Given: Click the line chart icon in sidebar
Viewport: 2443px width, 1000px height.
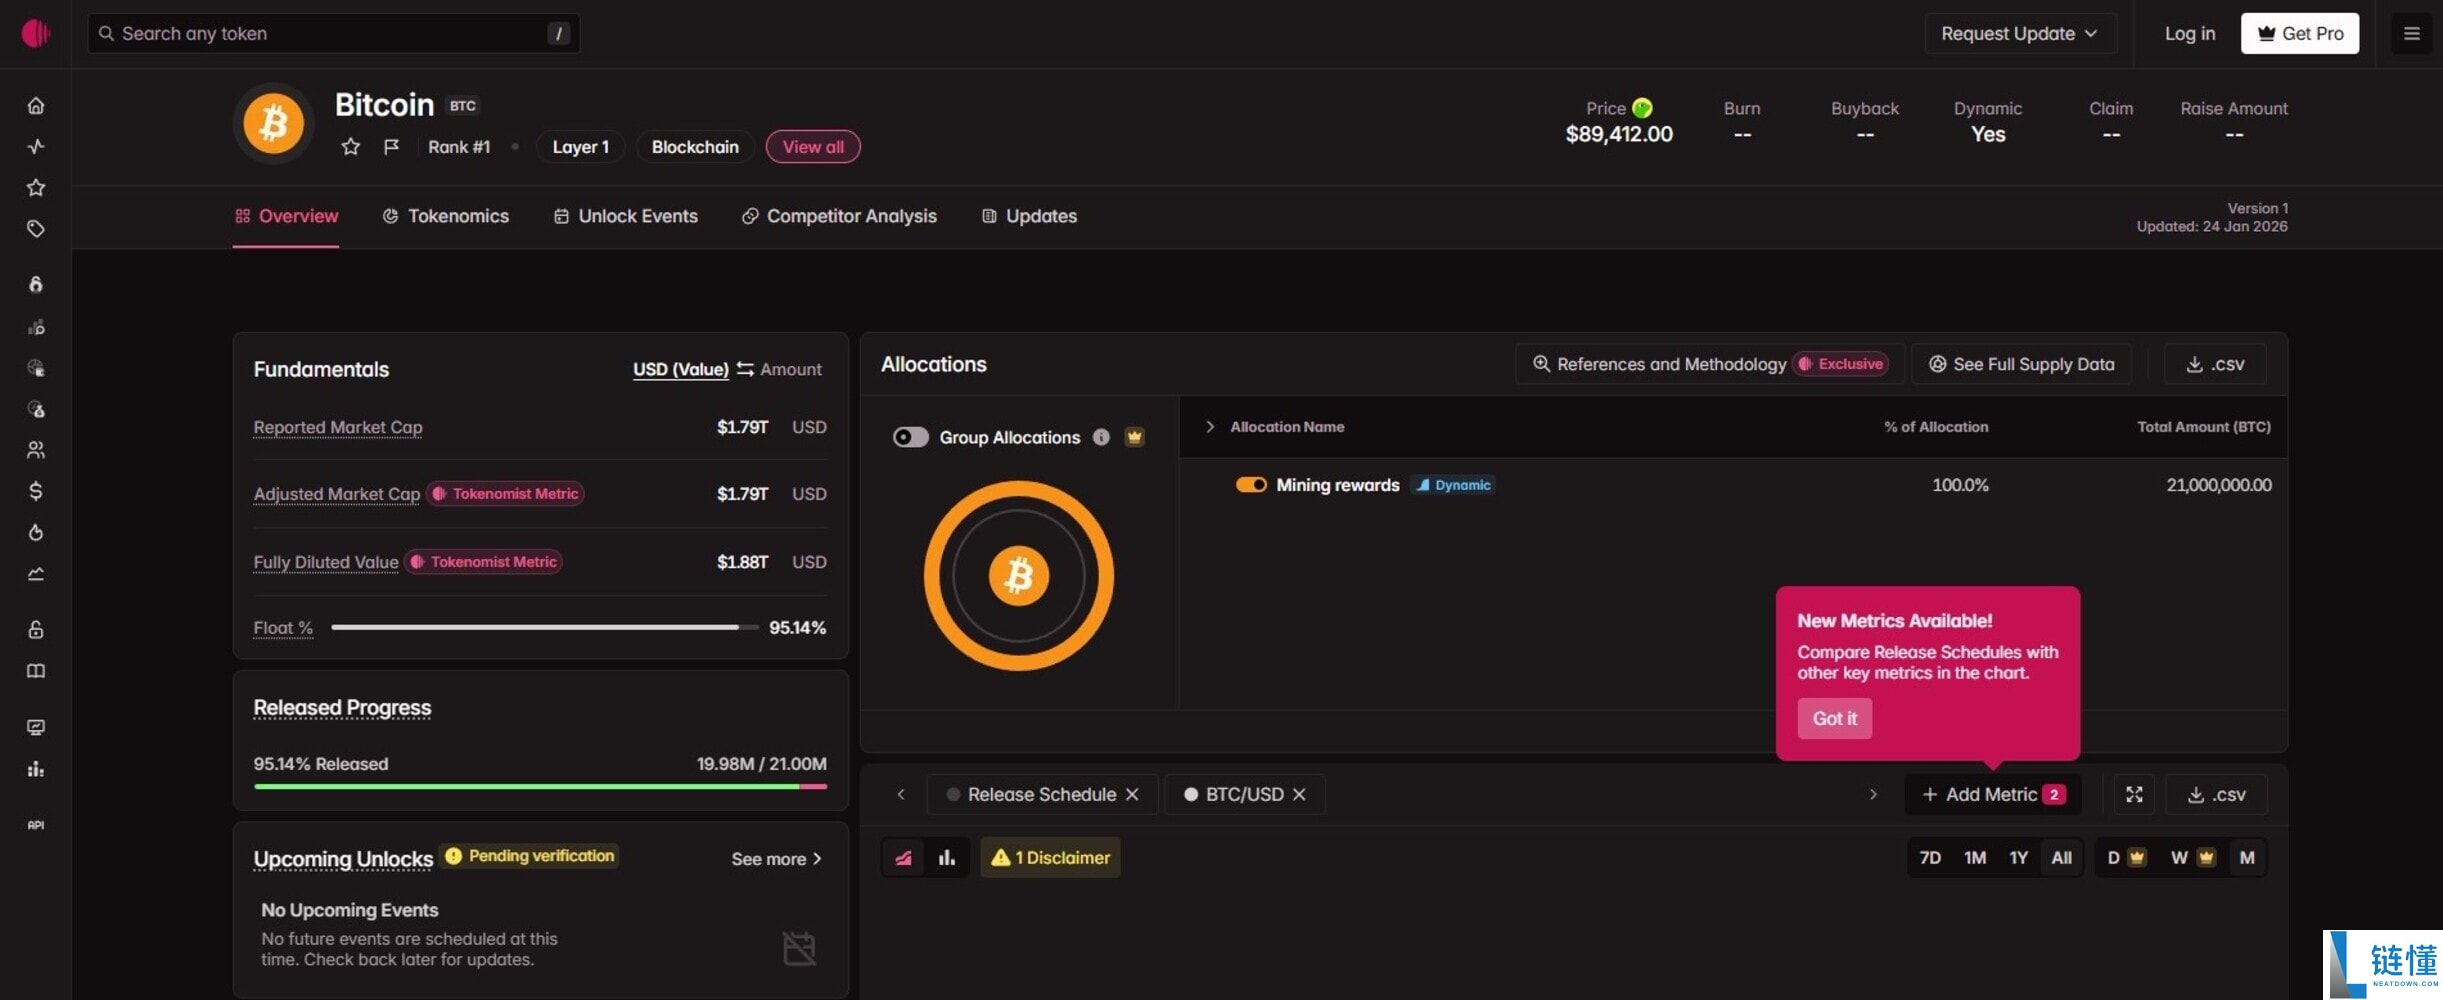Looking at the screenshot, I should tap(36, 574).
